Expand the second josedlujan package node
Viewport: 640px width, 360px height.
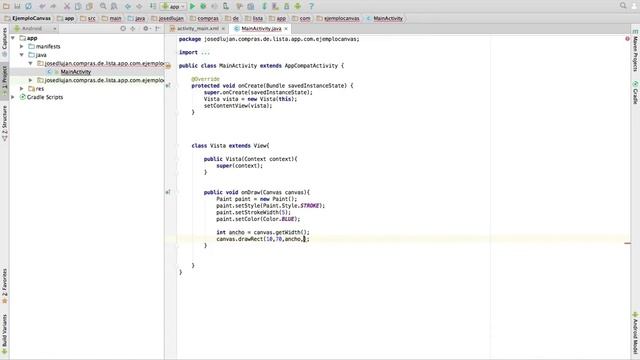coord(30,80)
